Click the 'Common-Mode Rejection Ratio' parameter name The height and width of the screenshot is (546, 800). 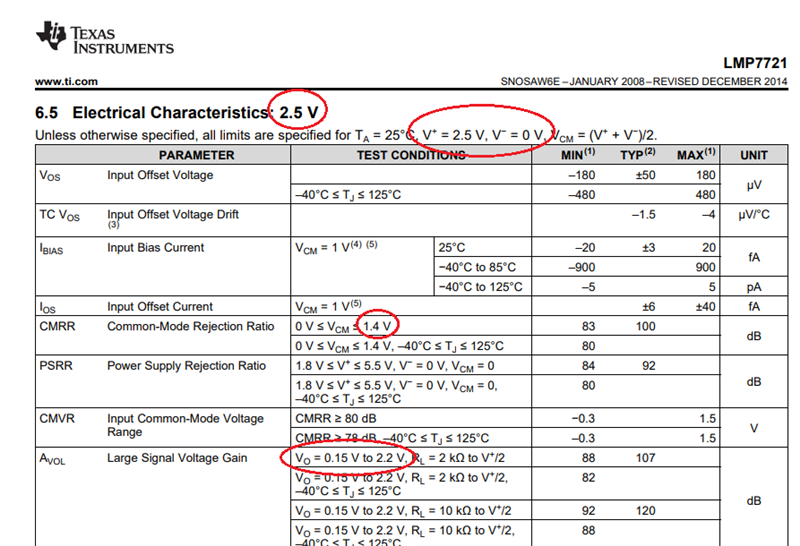[x=191, y=327]
